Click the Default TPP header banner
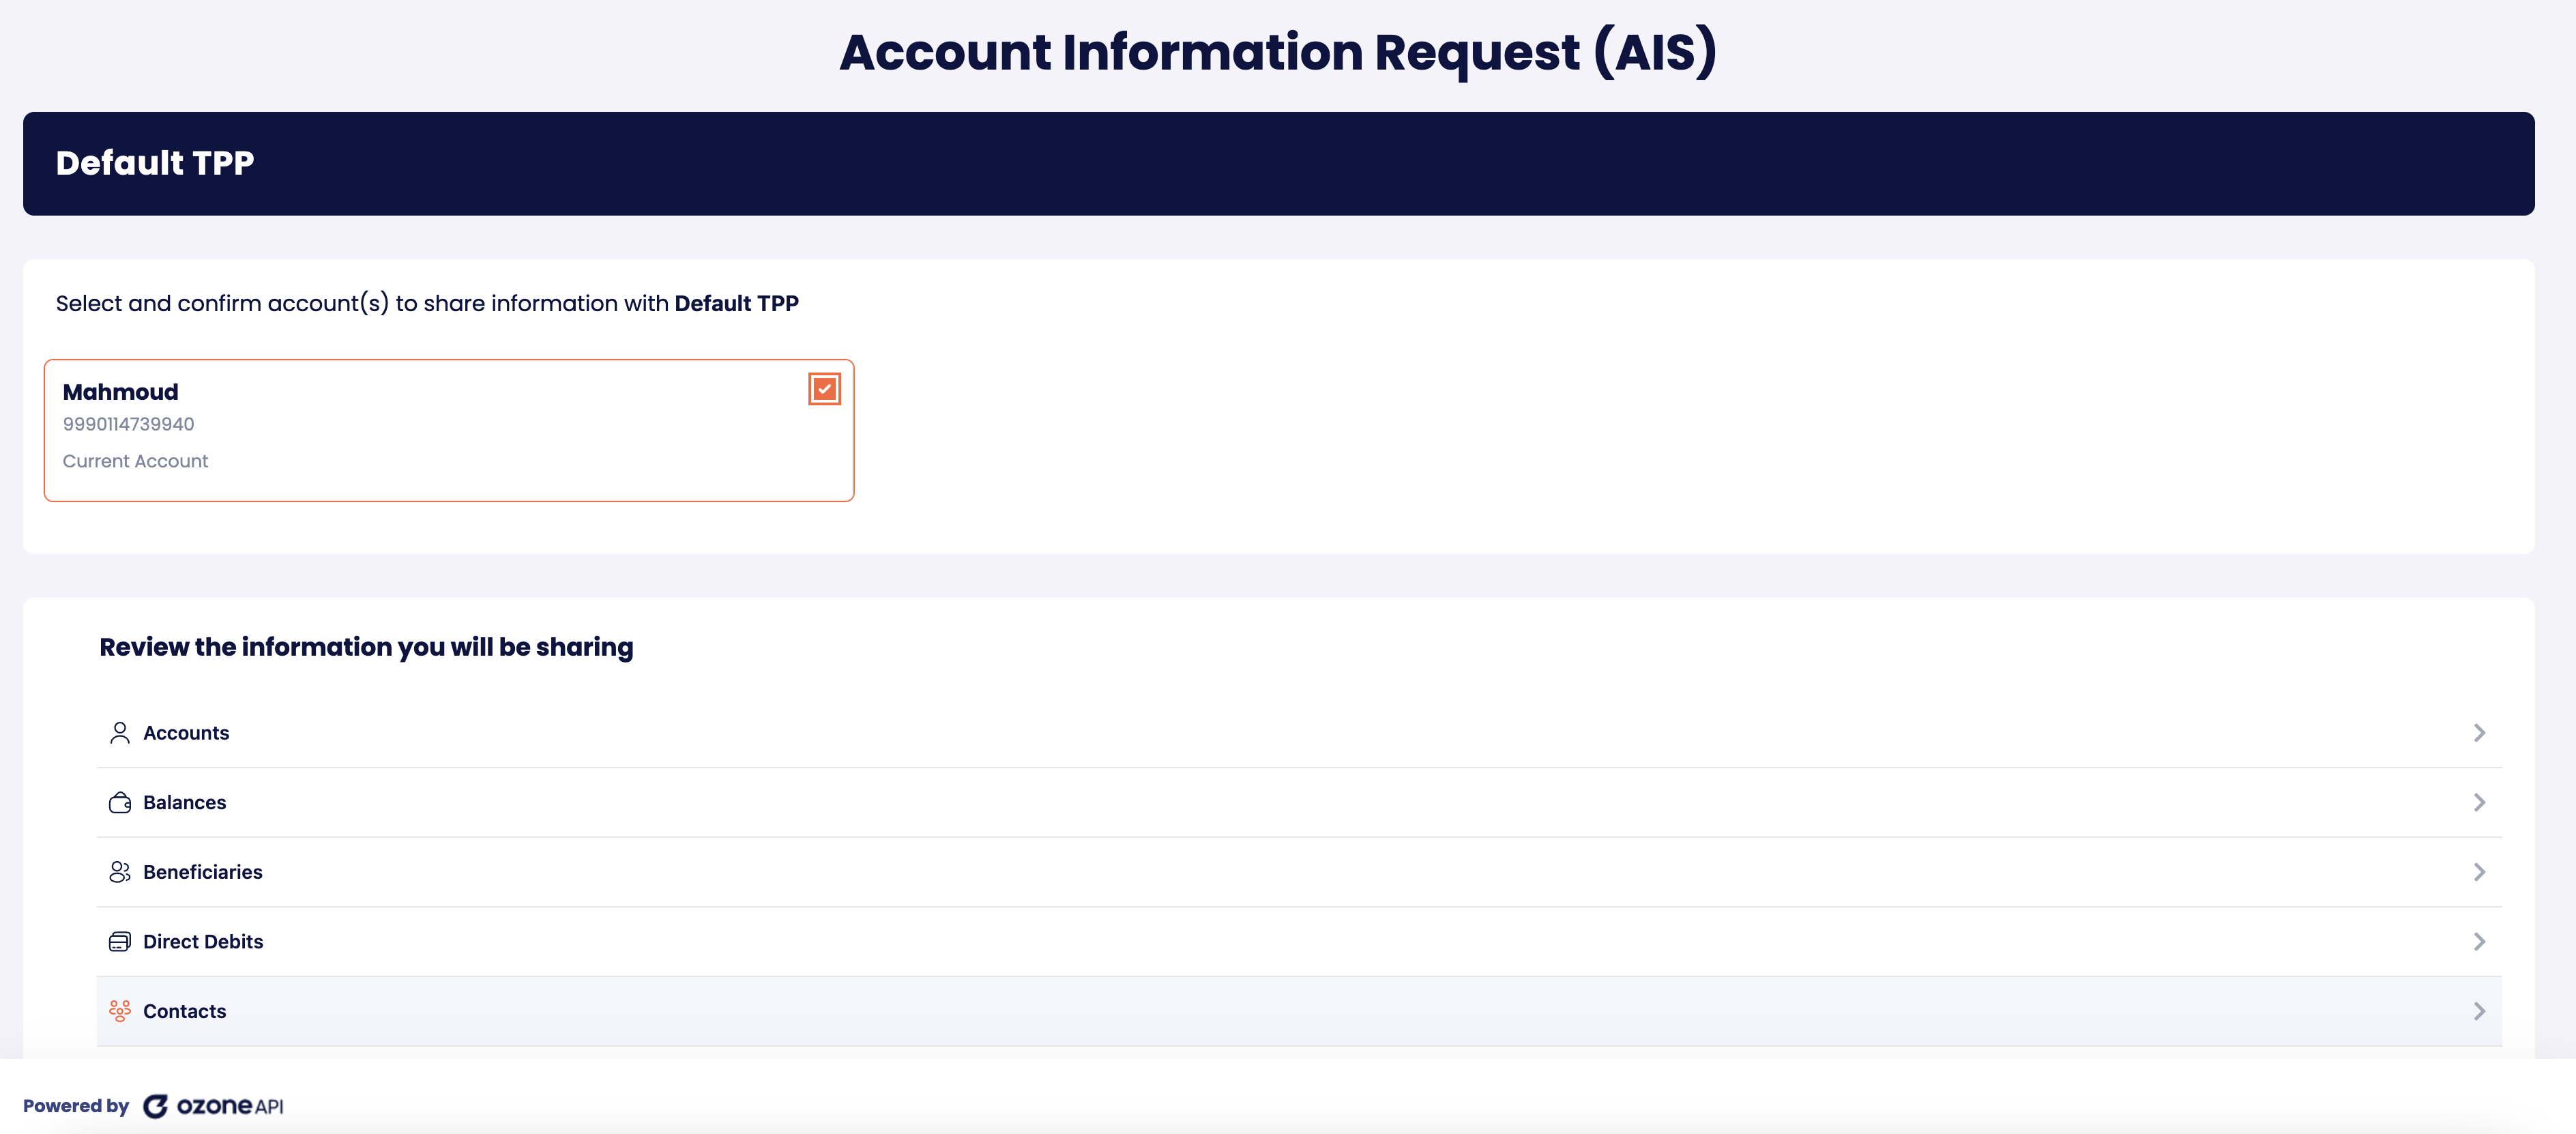 tap(1278, 163)
